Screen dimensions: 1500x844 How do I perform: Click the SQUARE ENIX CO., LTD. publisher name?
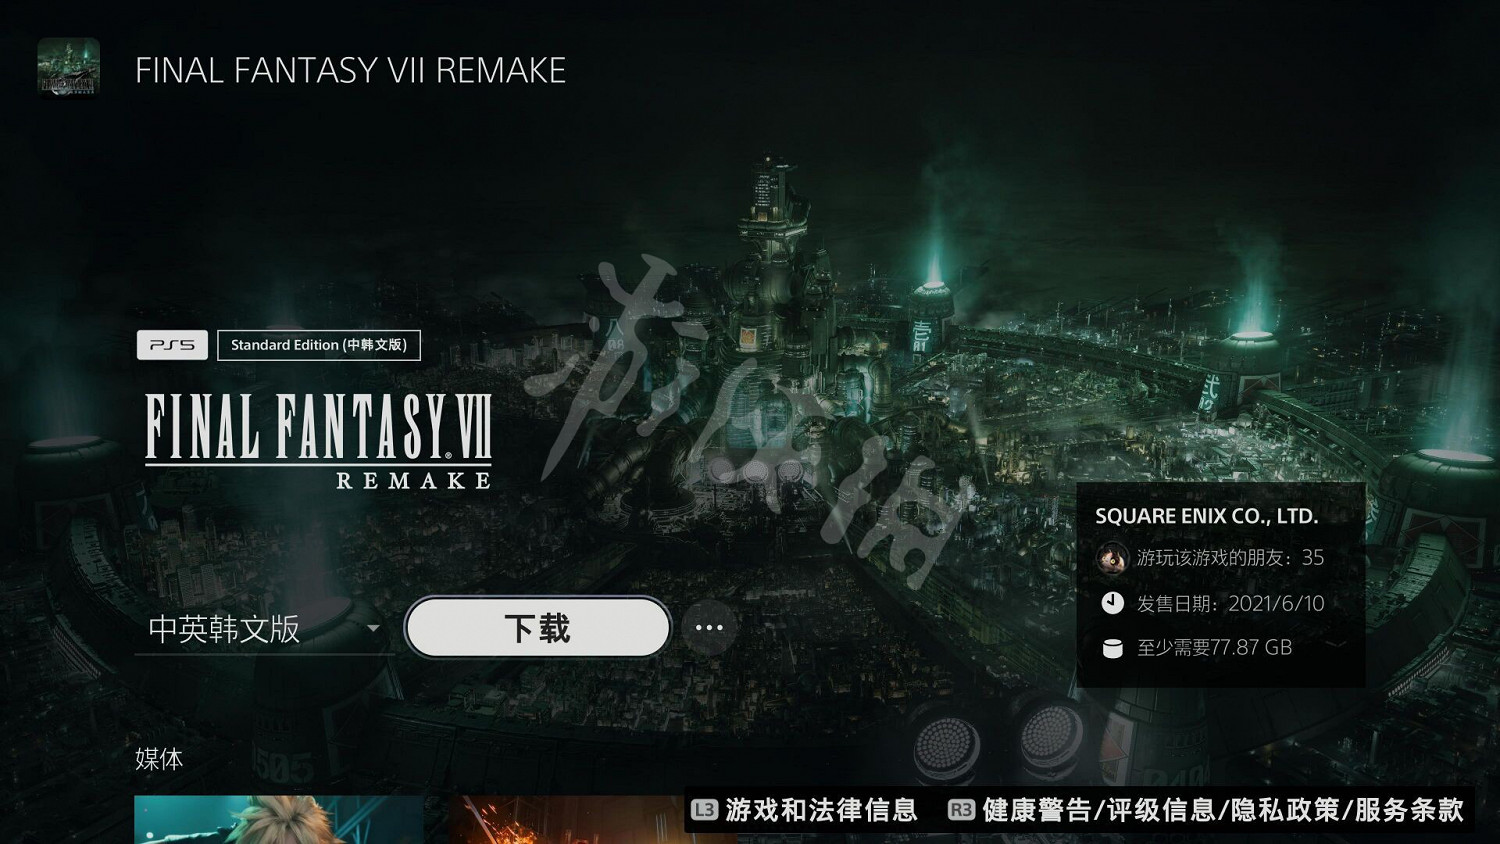pyautogui.click(x=1206, y=516)
